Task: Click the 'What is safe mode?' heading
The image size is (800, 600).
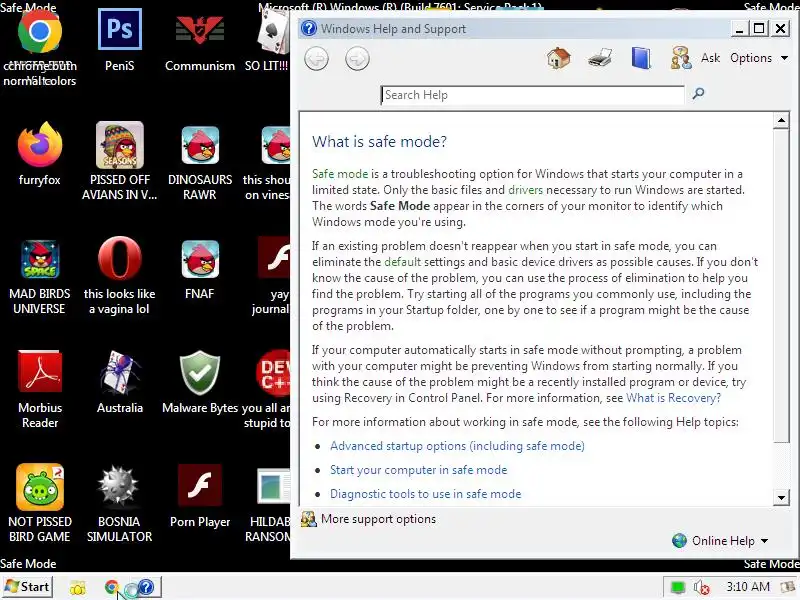Action: coord(379,141)
